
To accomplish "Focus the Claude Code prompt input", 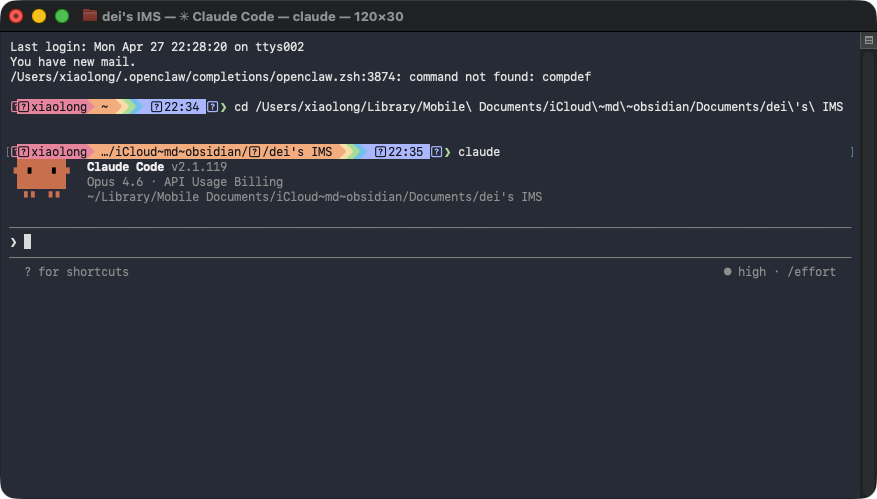I will coord(400,241).
